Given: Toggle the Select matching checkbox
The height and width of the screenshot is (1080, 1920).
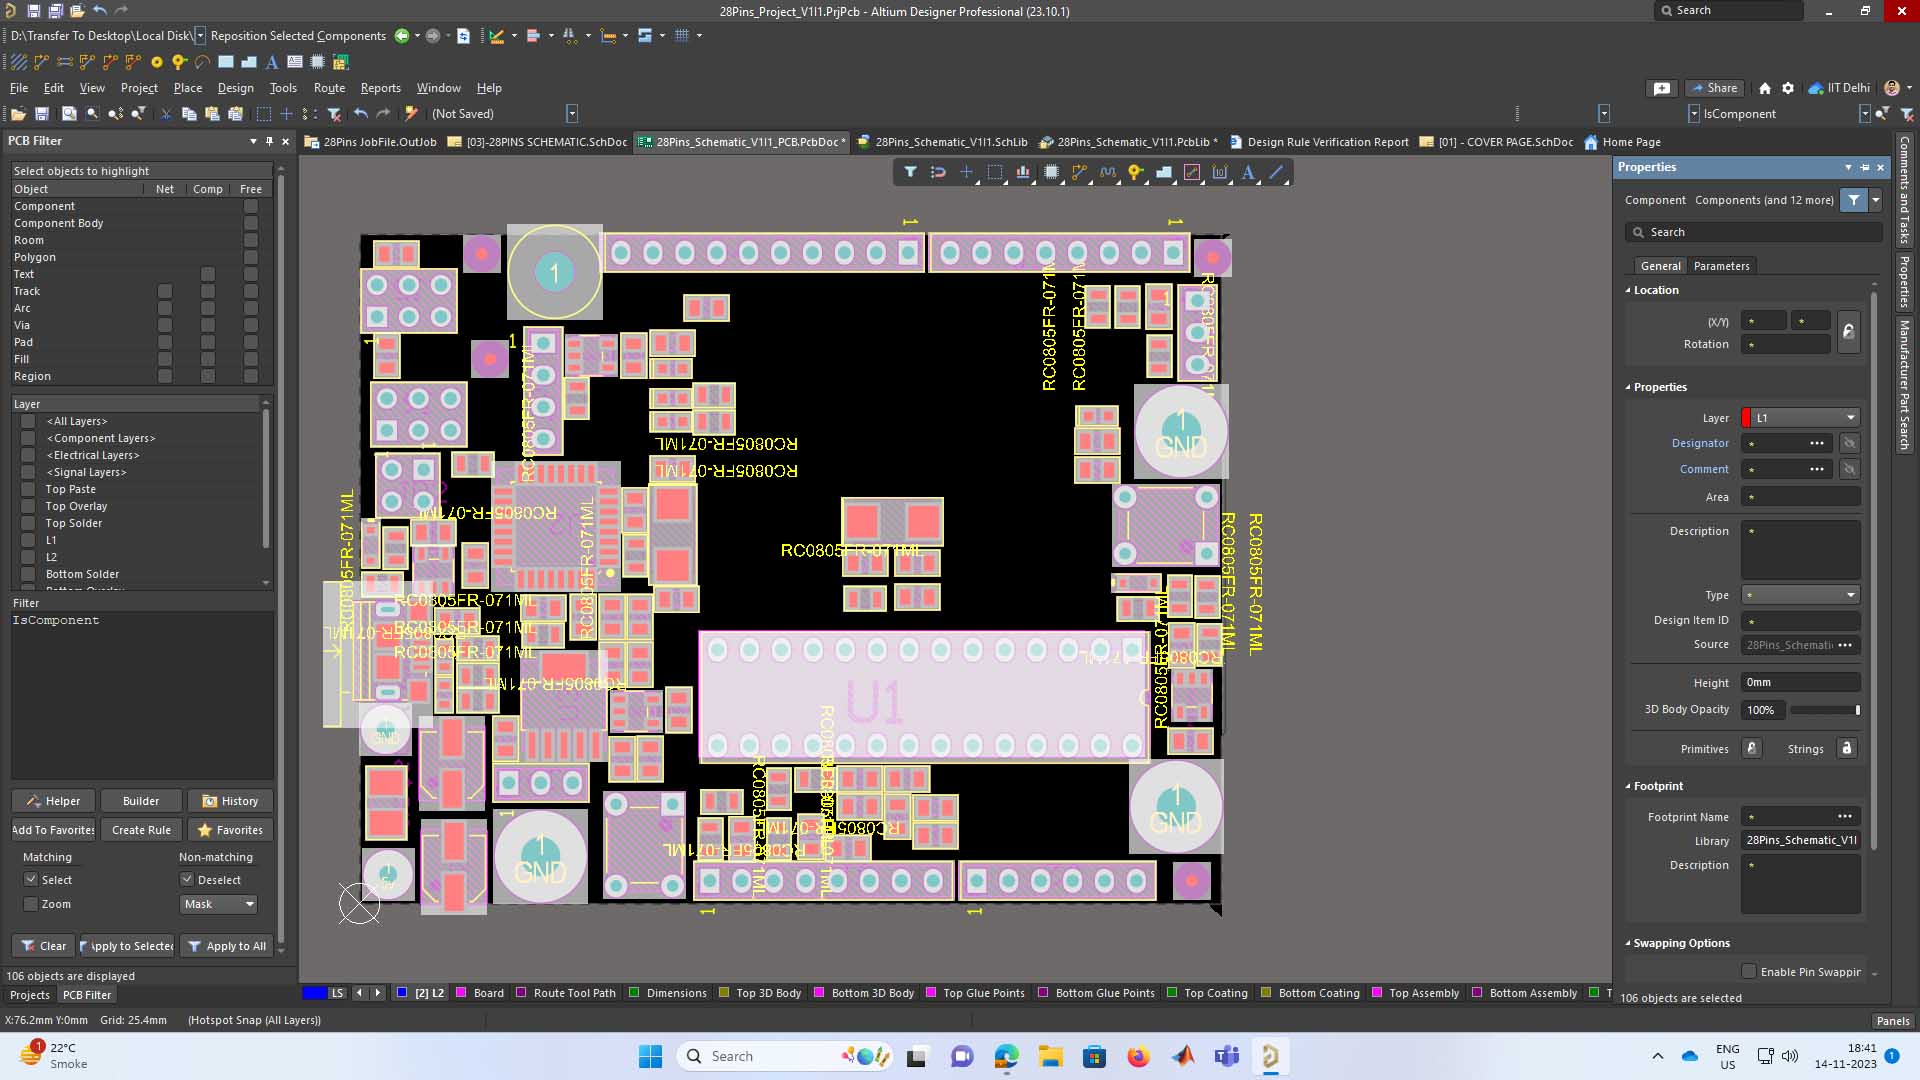Looking at the screenshot, I should tap(31, 880).
